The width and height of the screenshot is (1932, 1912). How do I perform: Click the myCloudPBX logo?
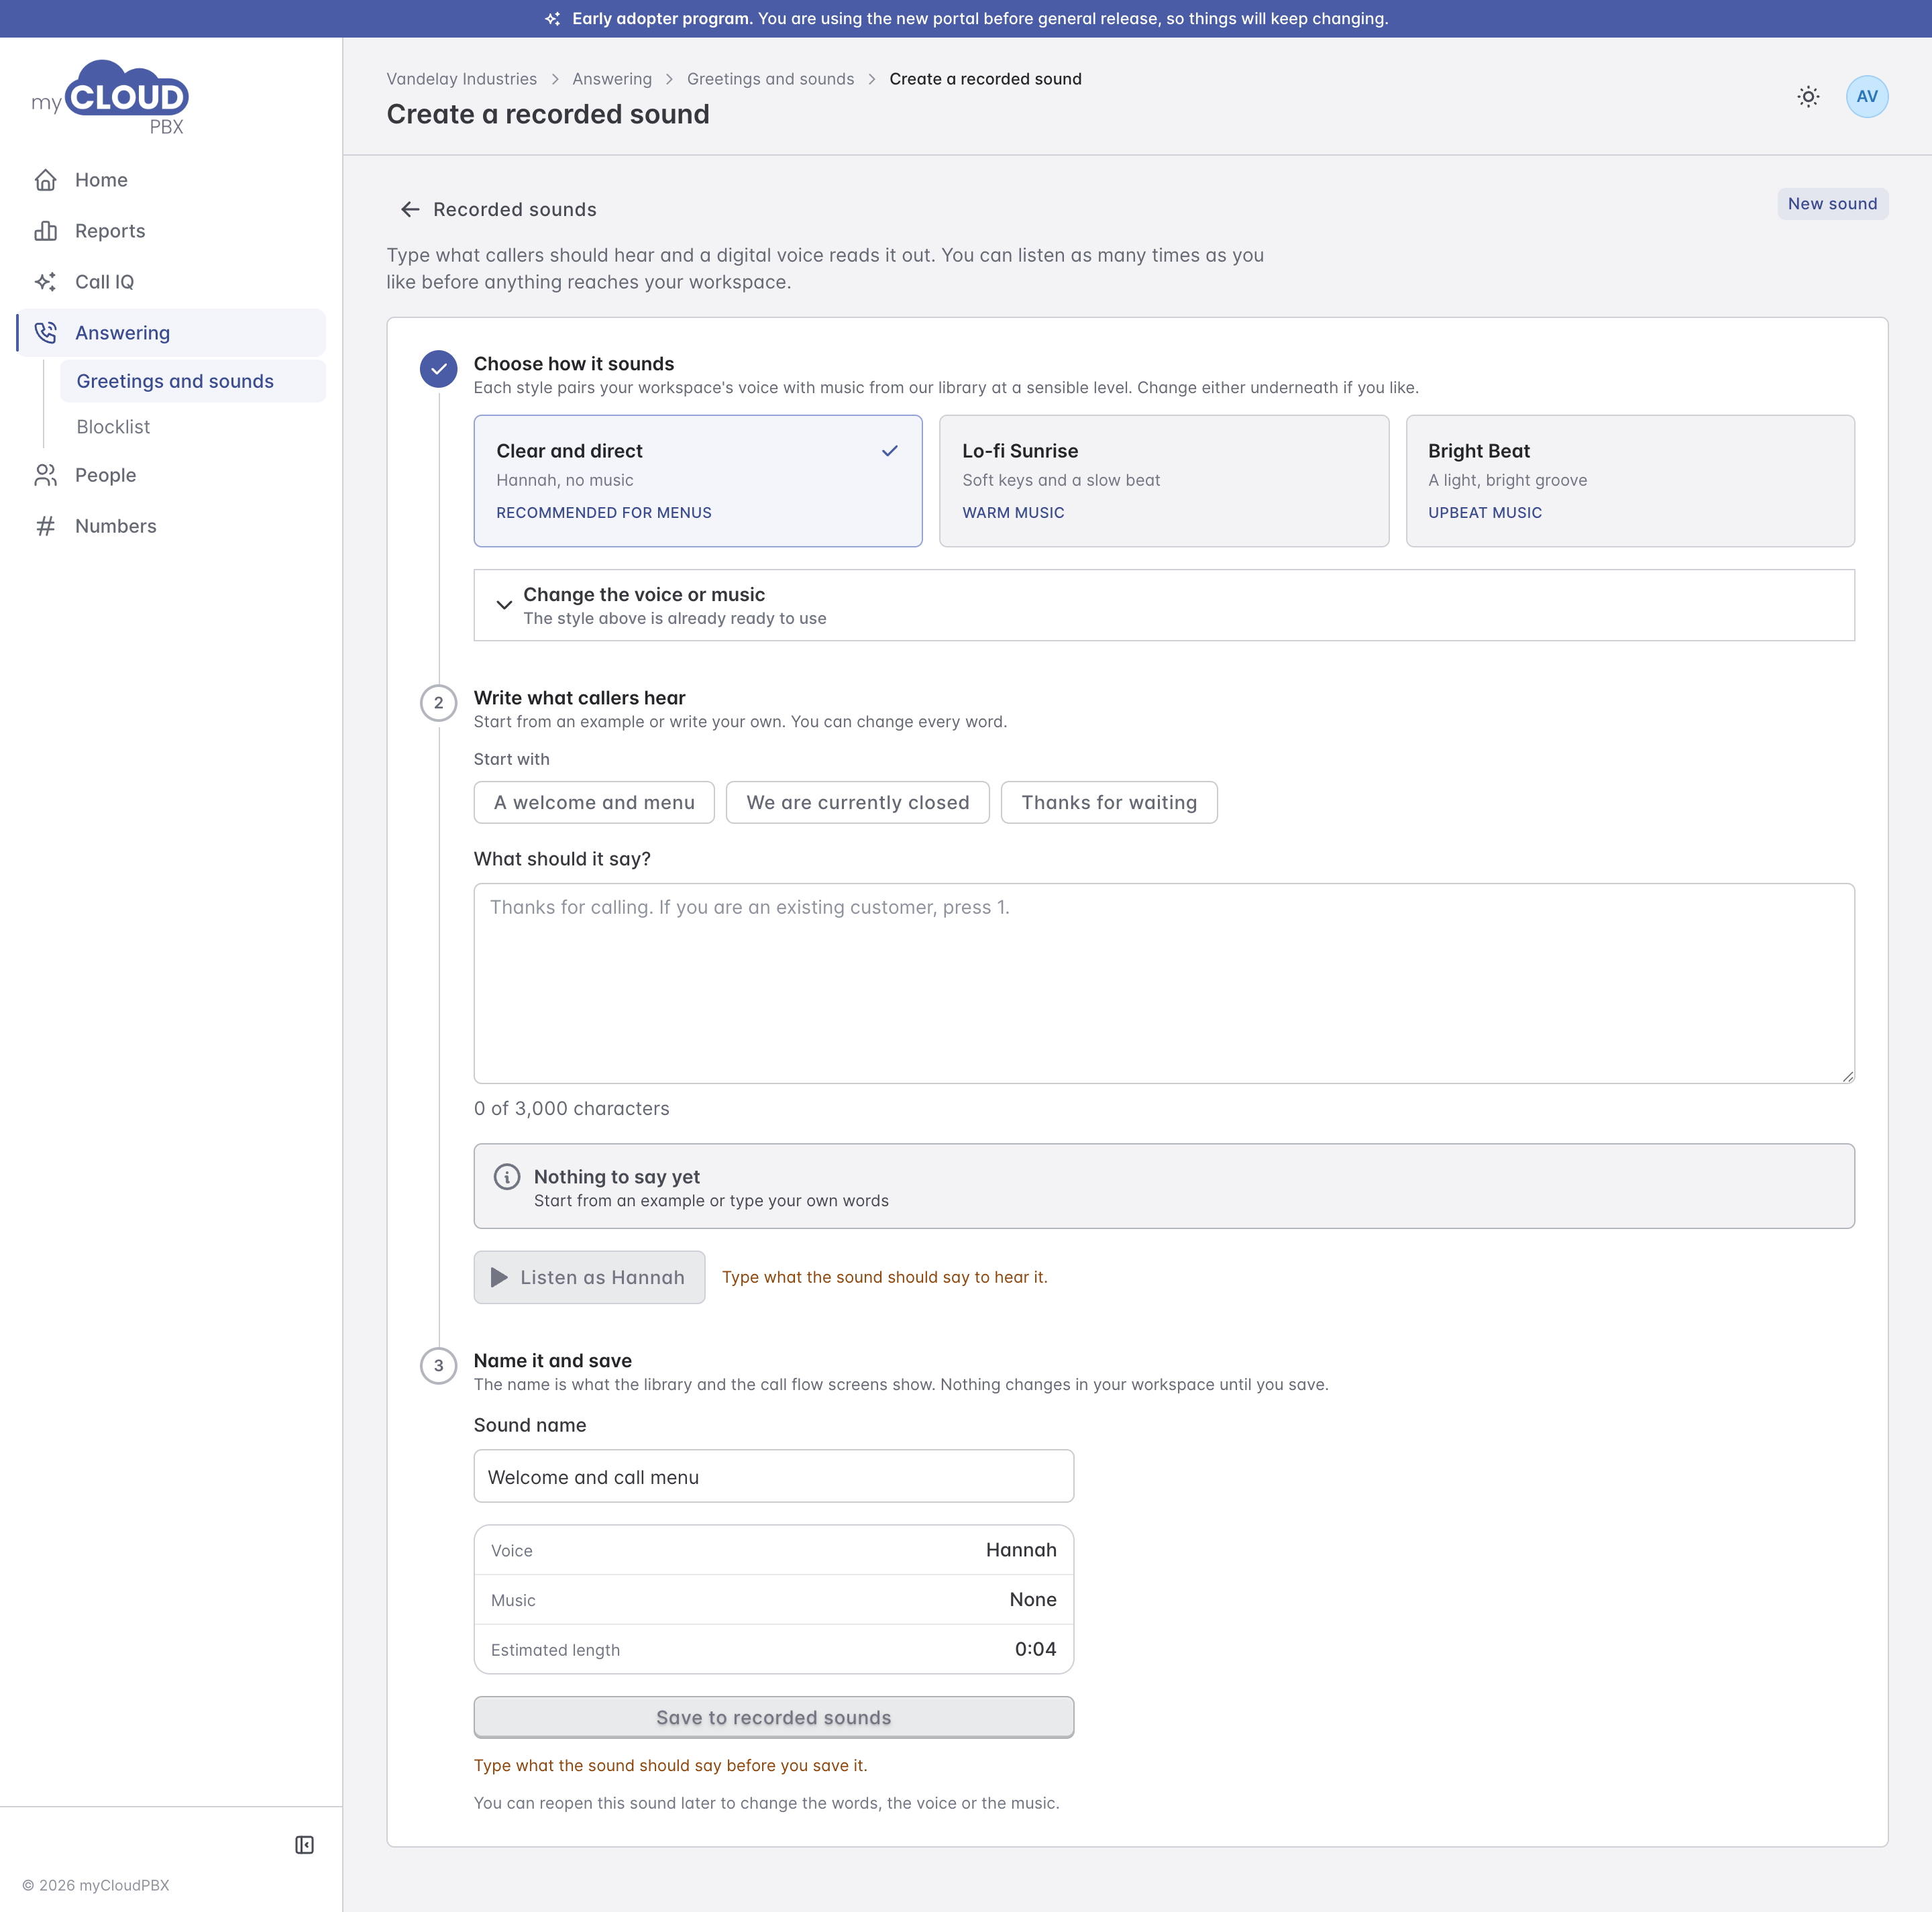[110, 97]
